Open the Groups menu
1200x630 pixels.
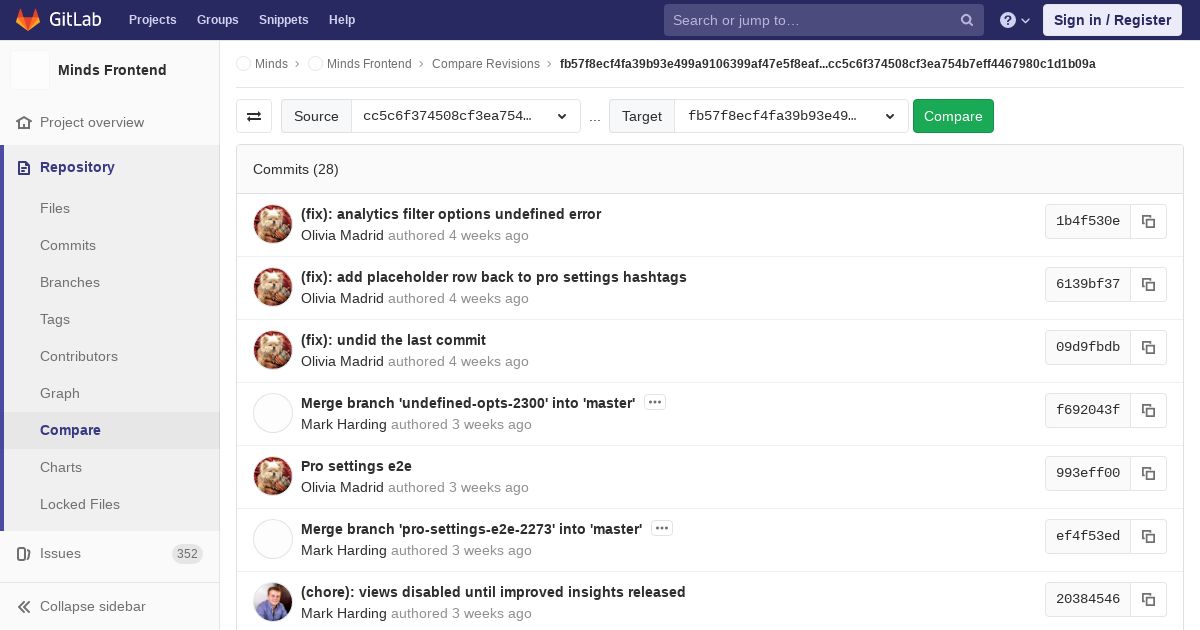[x=217, y=20]
